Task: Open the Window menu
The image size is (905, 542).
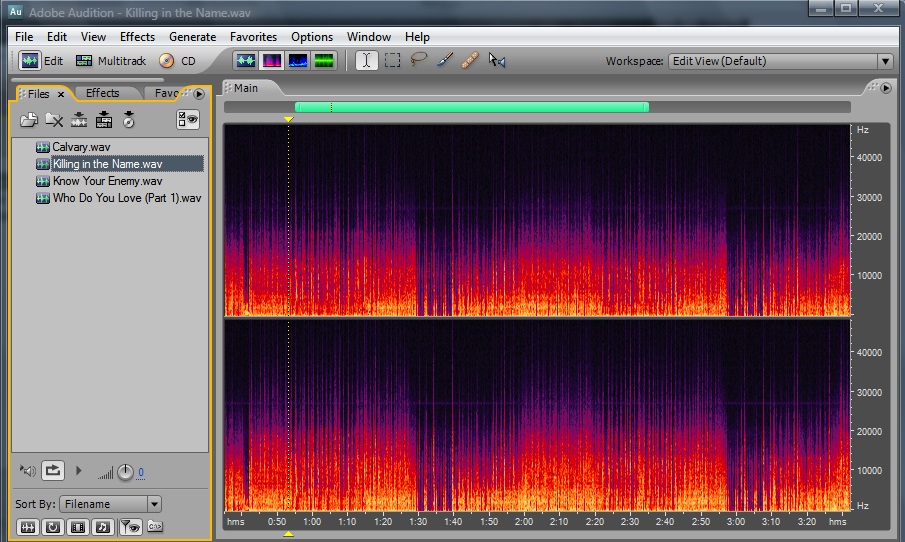Action: point(369,36)
